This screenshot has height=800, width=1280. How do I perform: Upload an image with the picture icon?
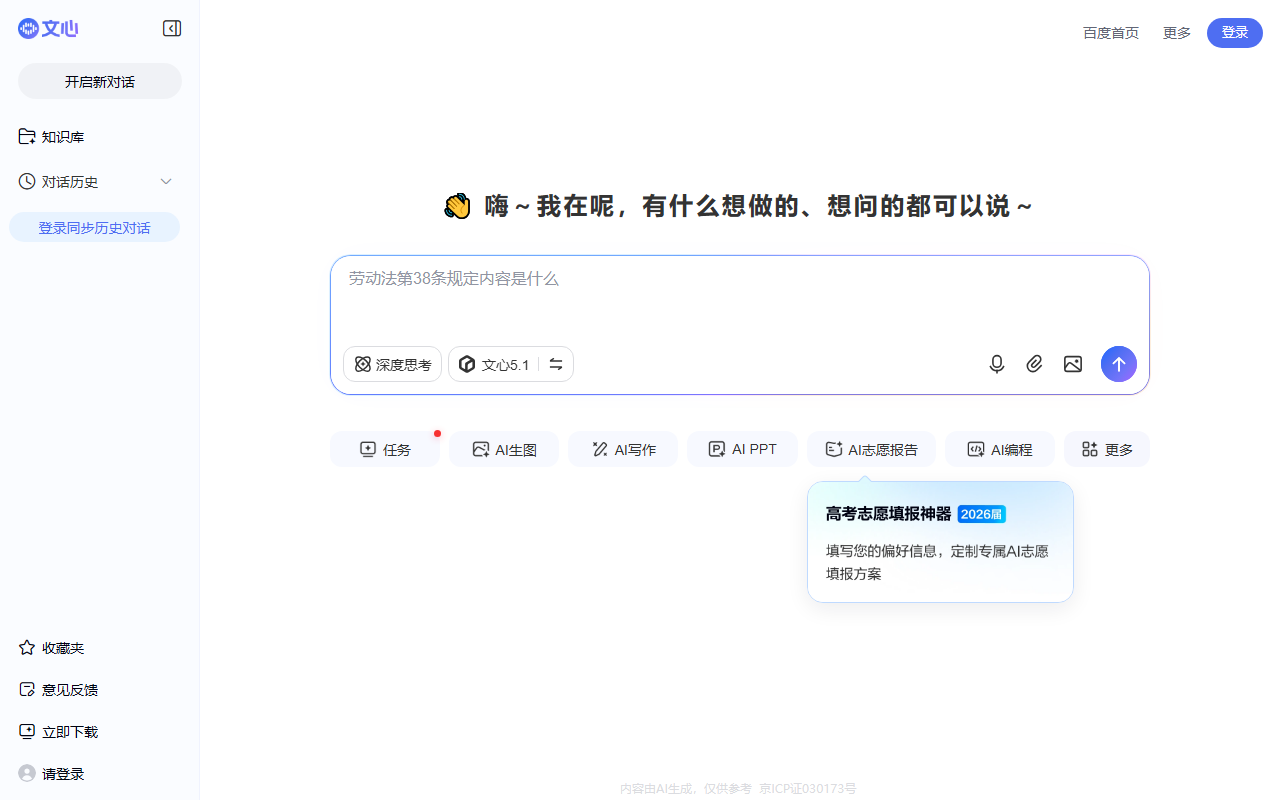[x=1073, y=364]
